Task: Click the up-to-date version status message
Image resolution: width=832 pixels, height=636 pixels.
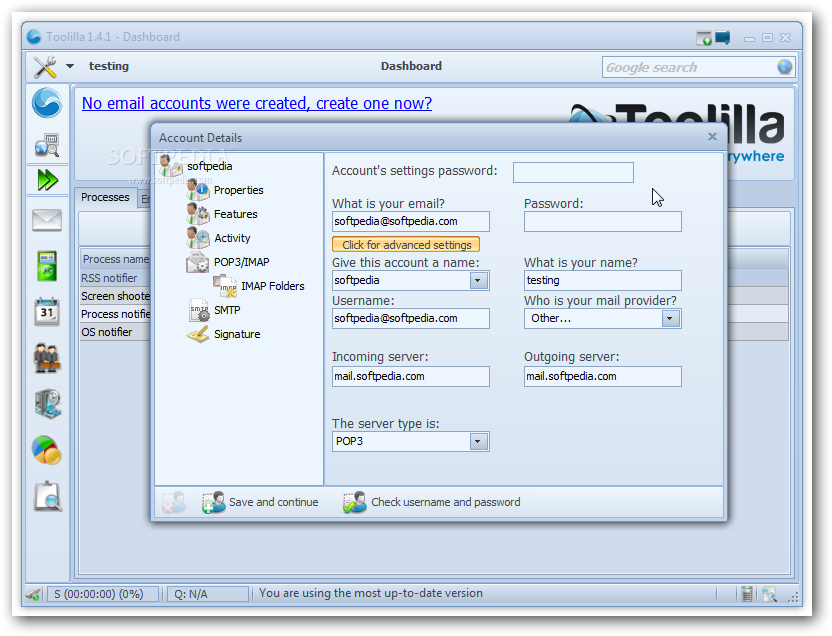Action: [371, 593]
